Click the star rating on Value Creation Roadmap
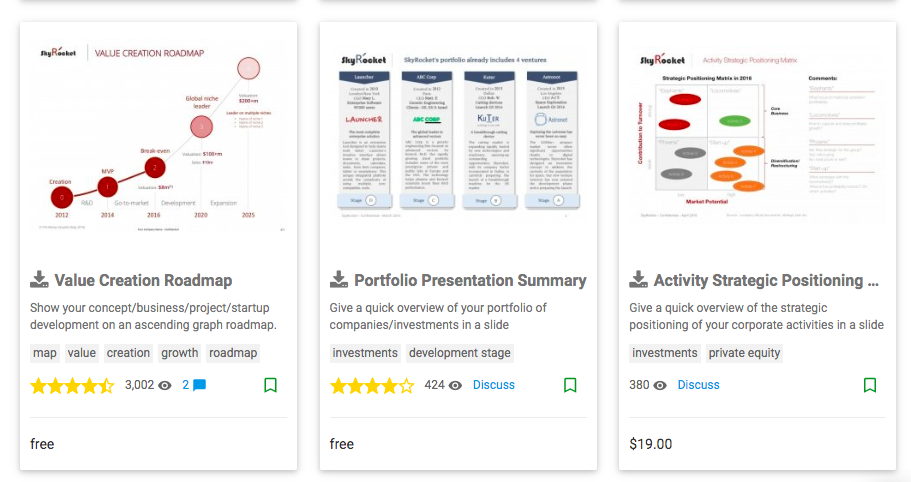Image resolution: width=911 pixels, height=482 pixels. tap(73, 386)
